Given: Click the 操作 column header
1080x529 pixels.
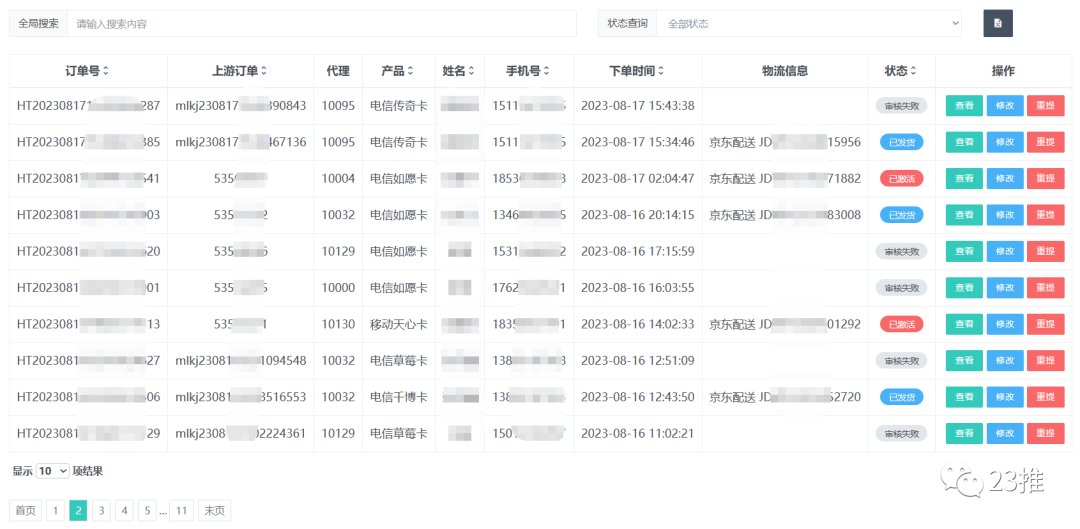Looking at the screenshot, I should (x=1004, y=71).
